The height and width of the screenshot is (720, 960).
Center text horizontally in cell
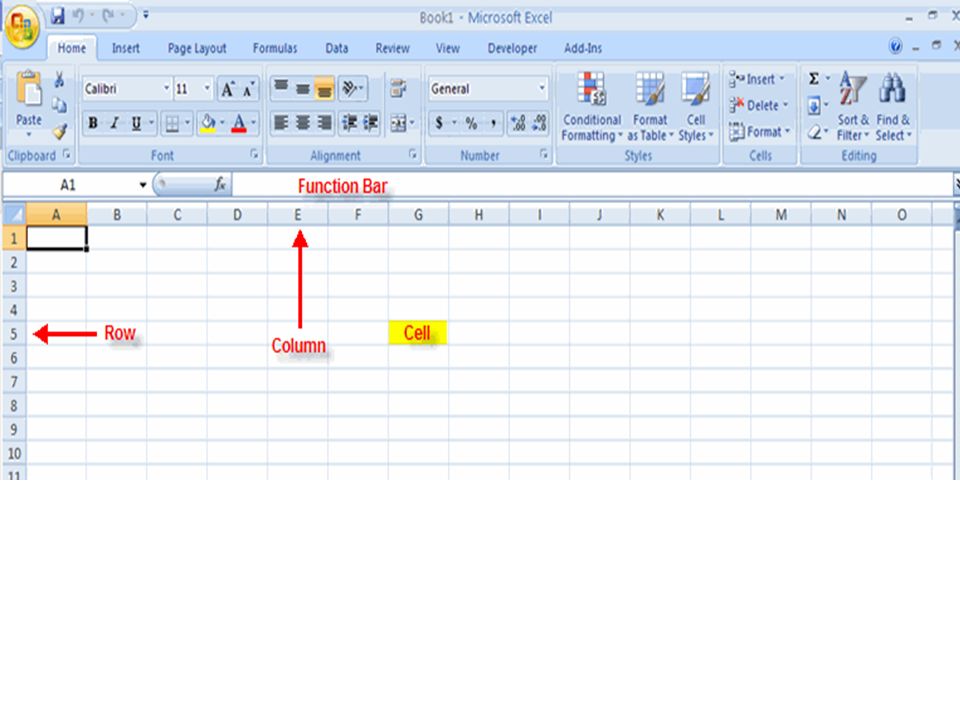(302, 123)
